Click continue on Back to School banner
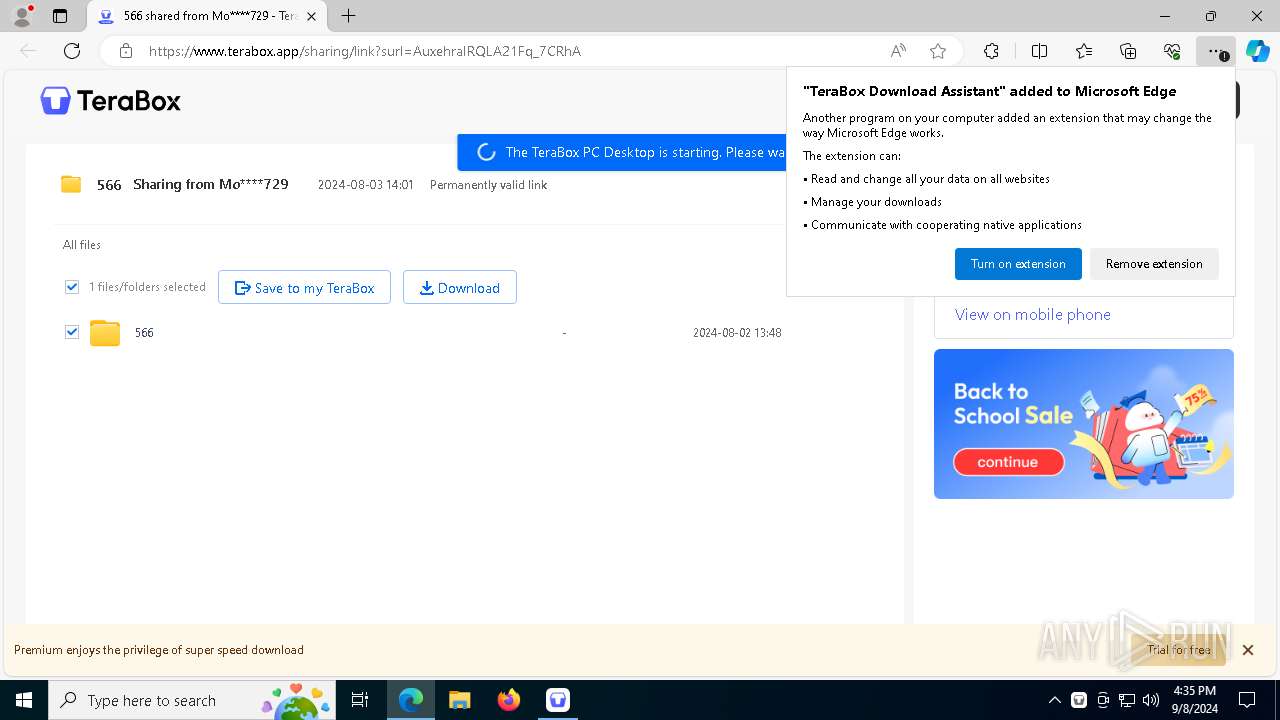The height and width of the screenshot is (720, 1280). [x=1008, y=462]
